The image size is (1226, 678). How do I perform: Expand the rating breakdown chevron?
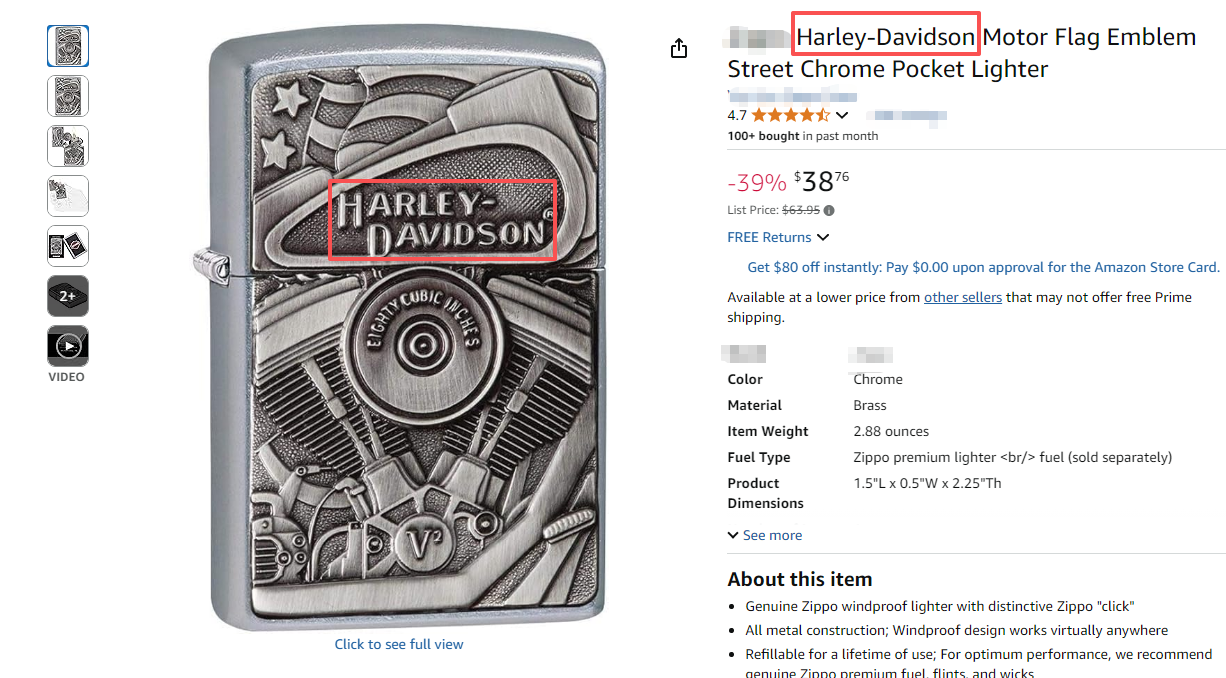pos(841,115)
